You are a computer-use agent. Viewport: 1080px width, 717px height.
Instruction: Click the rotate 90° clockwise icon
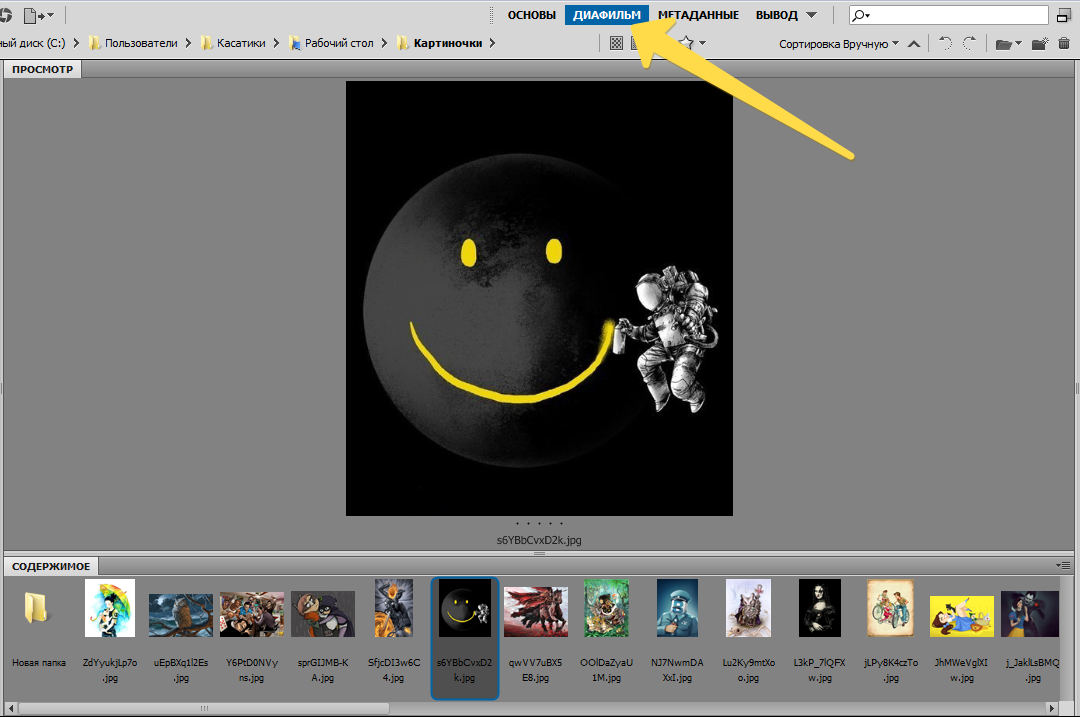(969, 43)
